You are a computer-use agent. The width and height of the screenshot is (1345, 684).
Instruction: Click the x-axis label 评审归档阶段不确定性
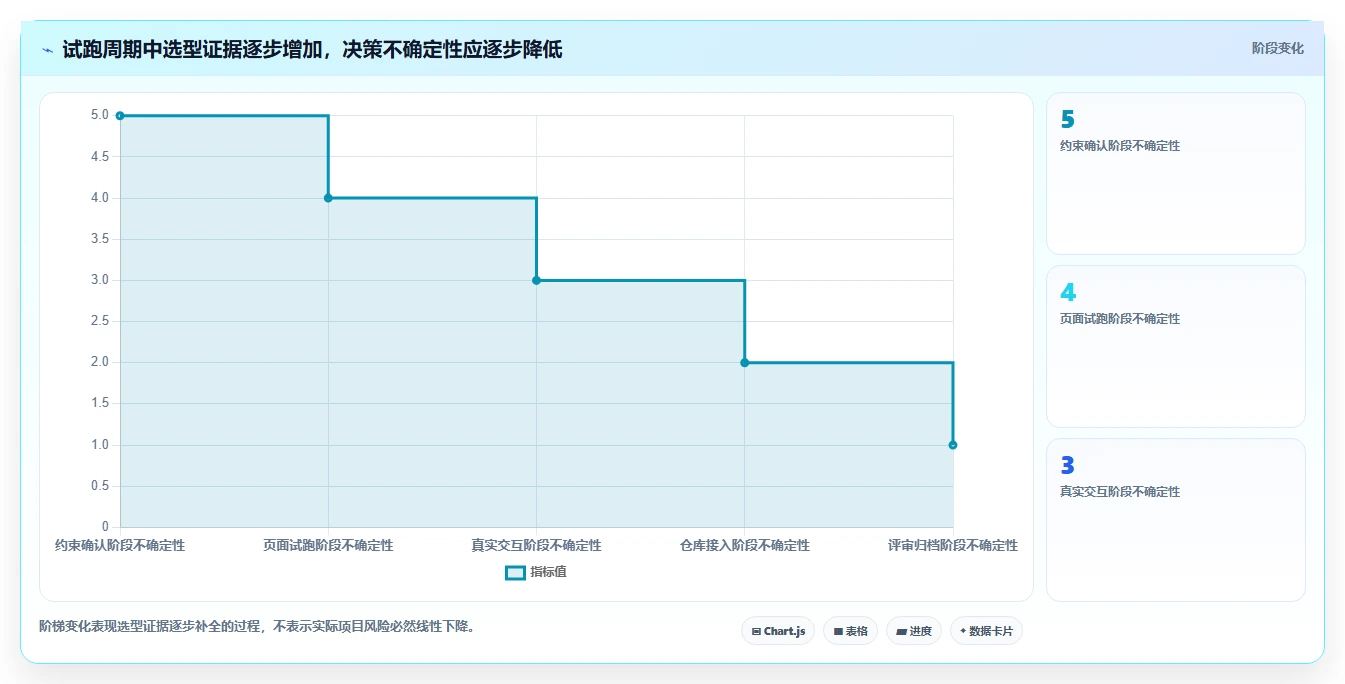pos(953,546)
